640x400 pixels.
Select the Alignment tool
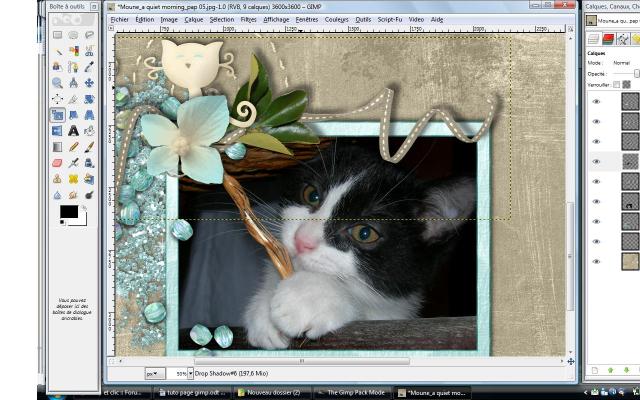point(58,99)
